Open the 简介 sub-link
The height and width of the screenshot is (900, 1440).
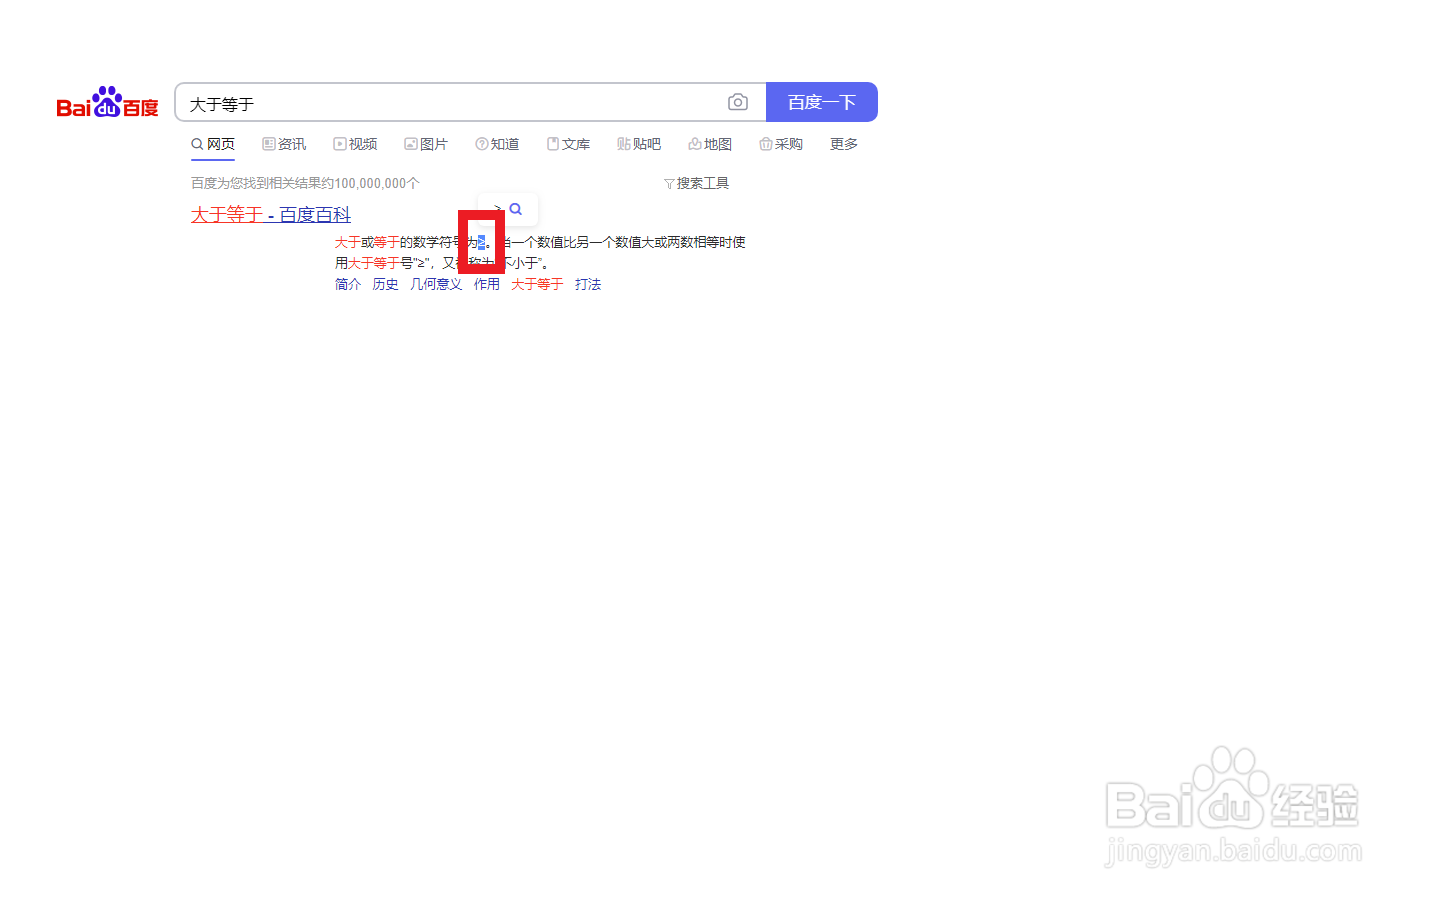tap(348, 284)
